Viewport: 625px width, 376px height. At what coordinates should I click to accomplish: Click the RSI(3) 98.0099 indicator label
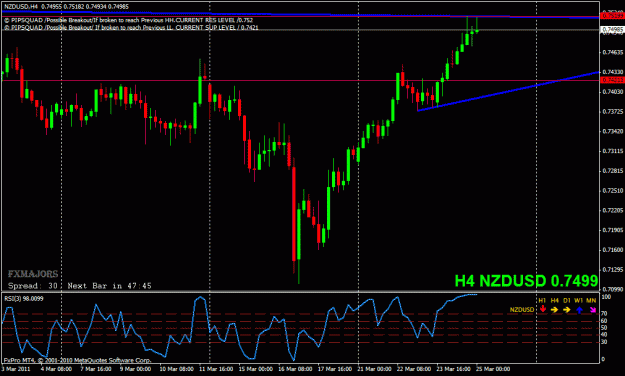pos(24,298)
